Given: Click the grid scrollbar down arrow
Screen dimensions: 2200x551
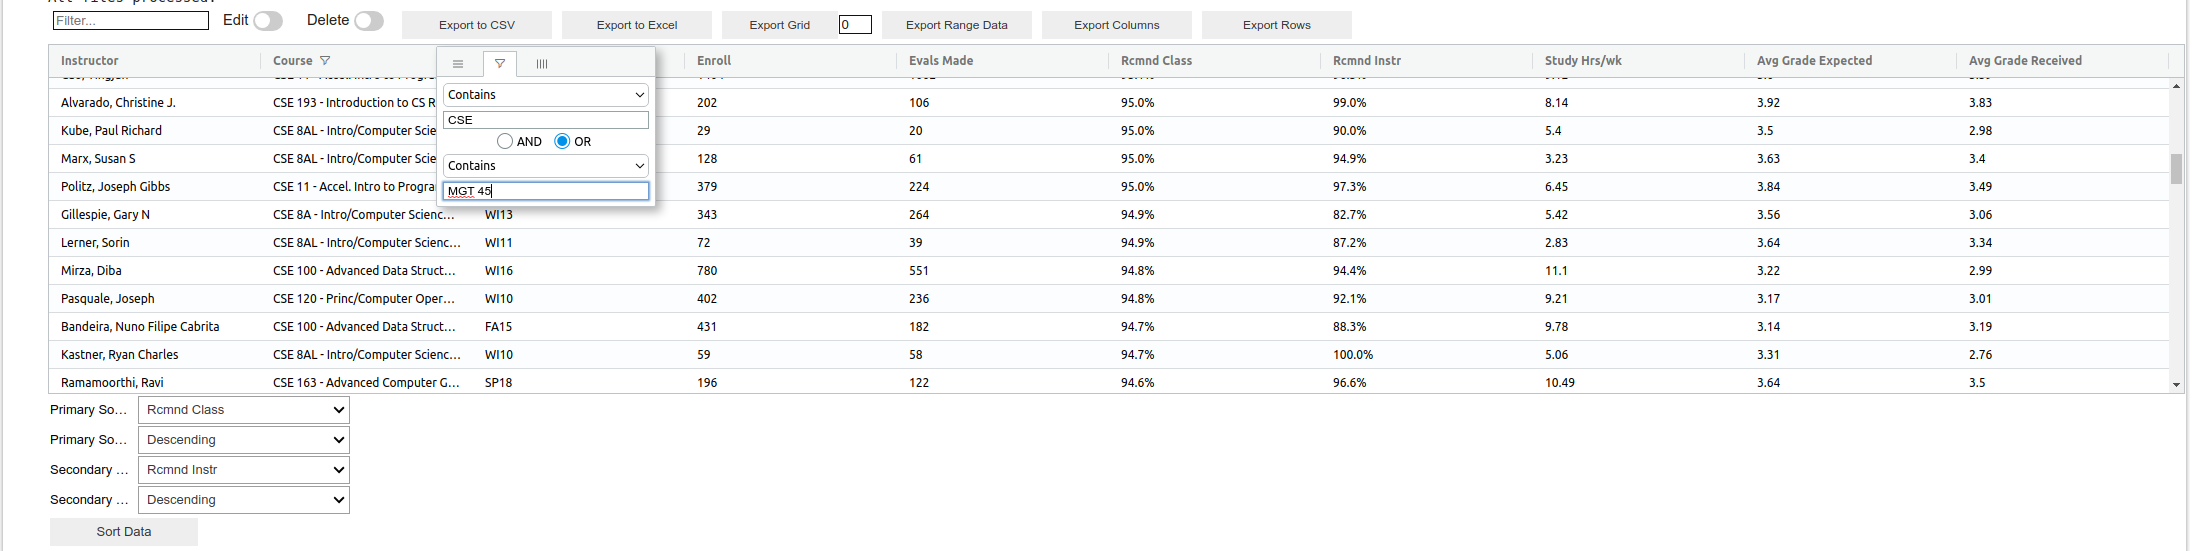Looking at the screenshot, I should 2176,385.
